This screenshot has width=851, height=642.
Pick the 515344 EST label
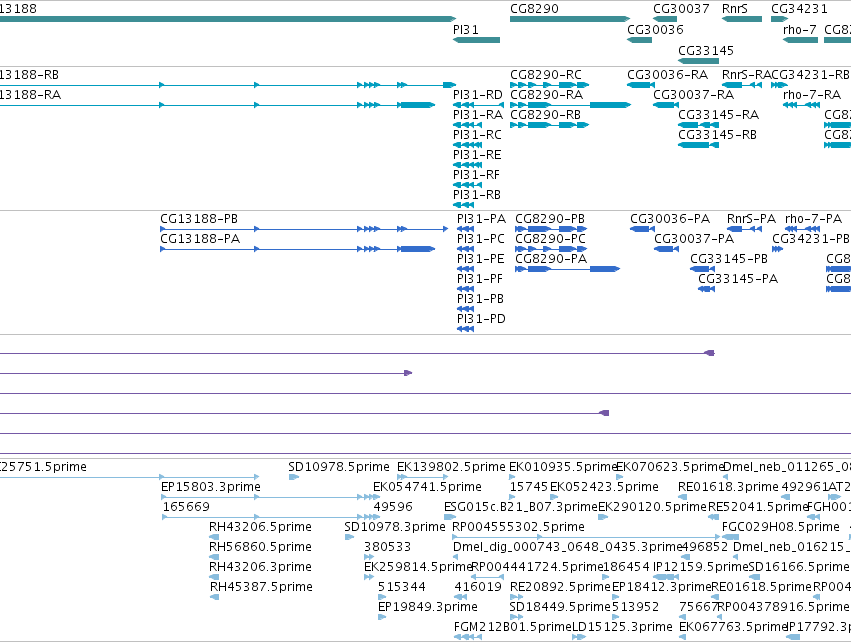tap(402, 587)
